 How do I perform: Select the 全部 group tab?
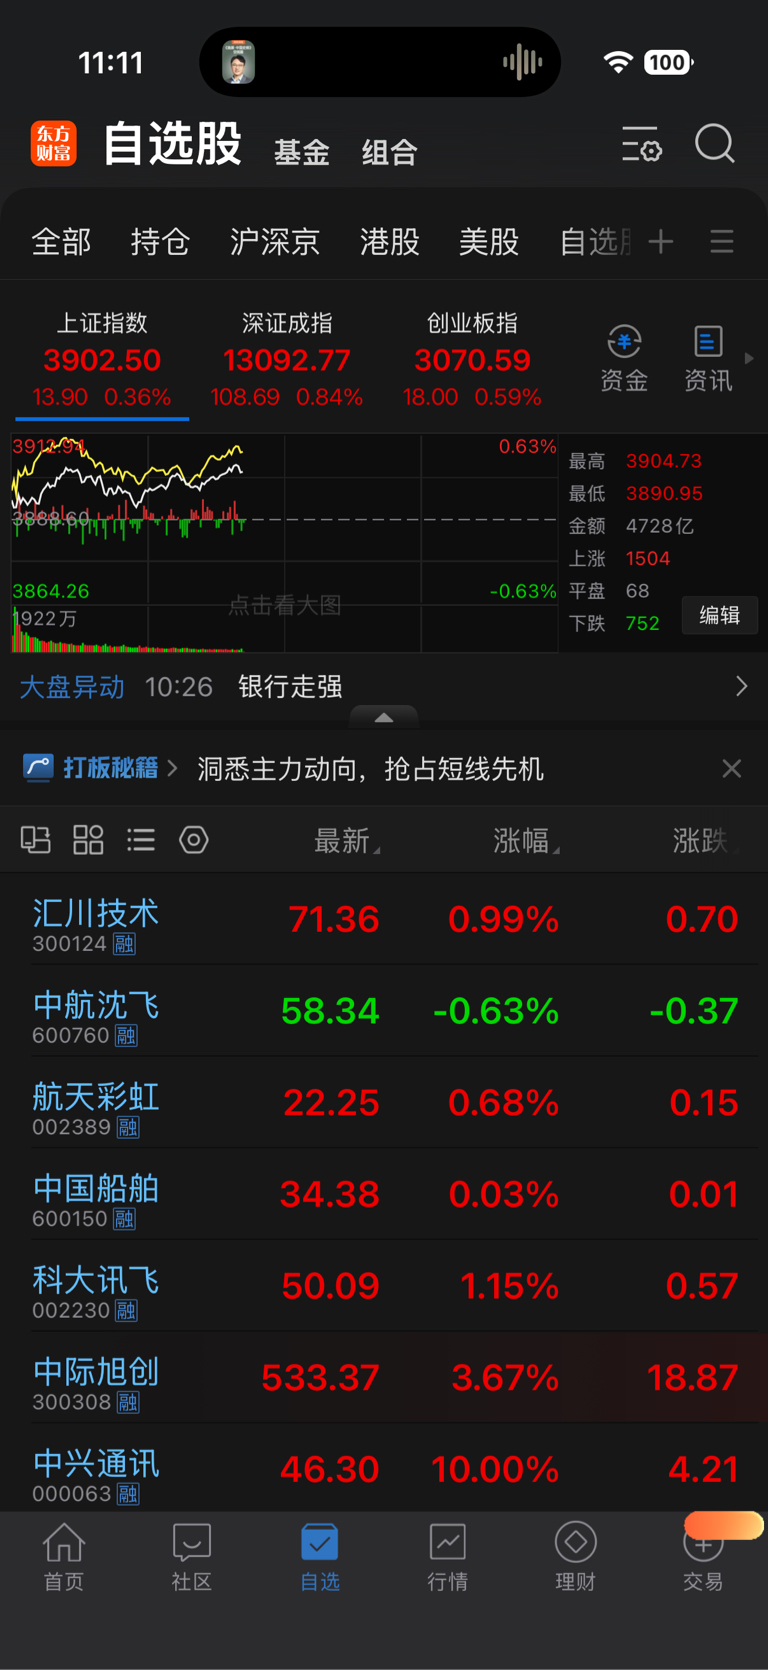61,241
